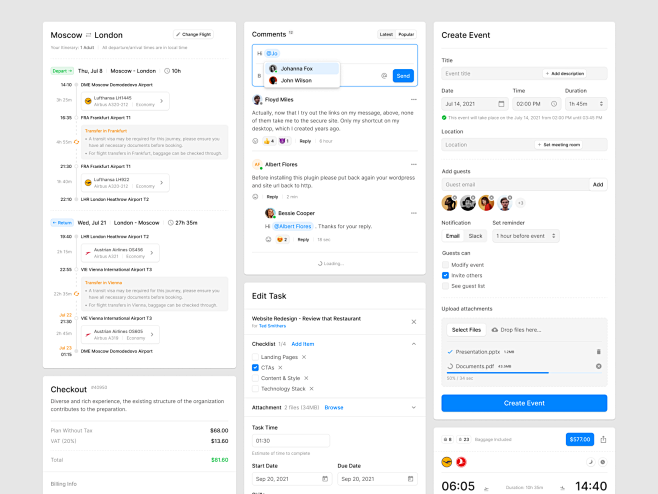Click the @Albert Flores mention link
Viewport: 658px width, 494px height.
click(293, 226)
